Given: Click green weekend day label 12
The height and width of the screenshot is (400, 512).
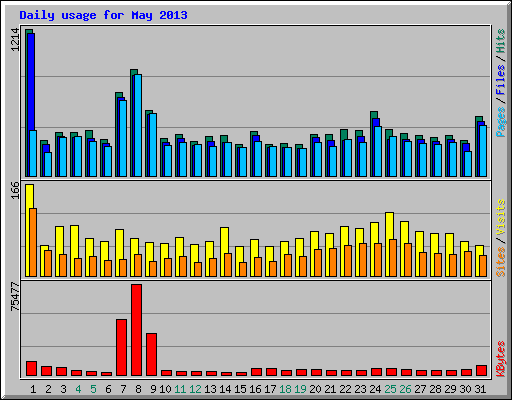Looking at the screenshot, I should click(x=195, y=389).
